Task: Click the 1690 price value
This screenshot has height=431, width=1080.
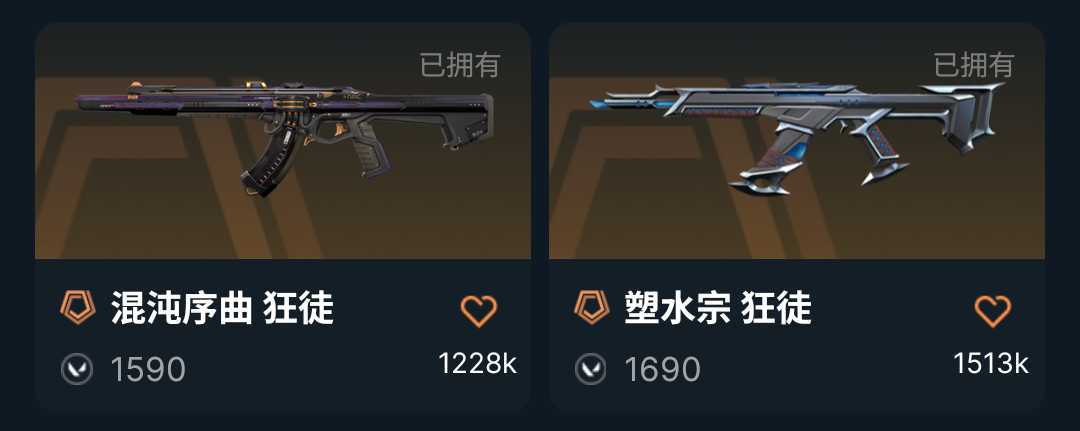Action: coord(663,370)
